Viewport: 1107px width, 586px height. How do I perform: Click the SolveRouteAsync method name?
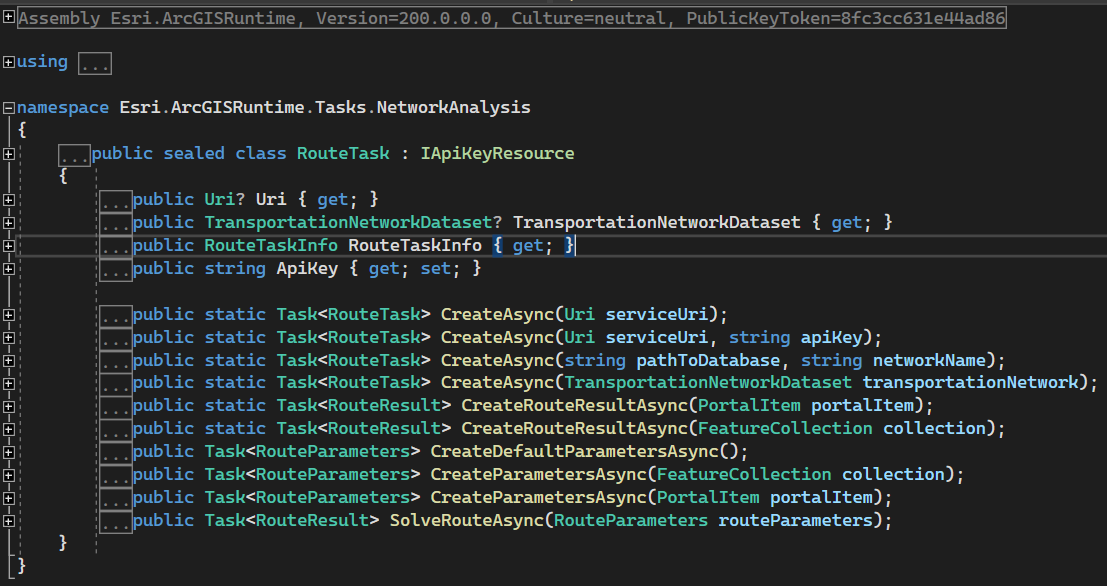point(466,520)
